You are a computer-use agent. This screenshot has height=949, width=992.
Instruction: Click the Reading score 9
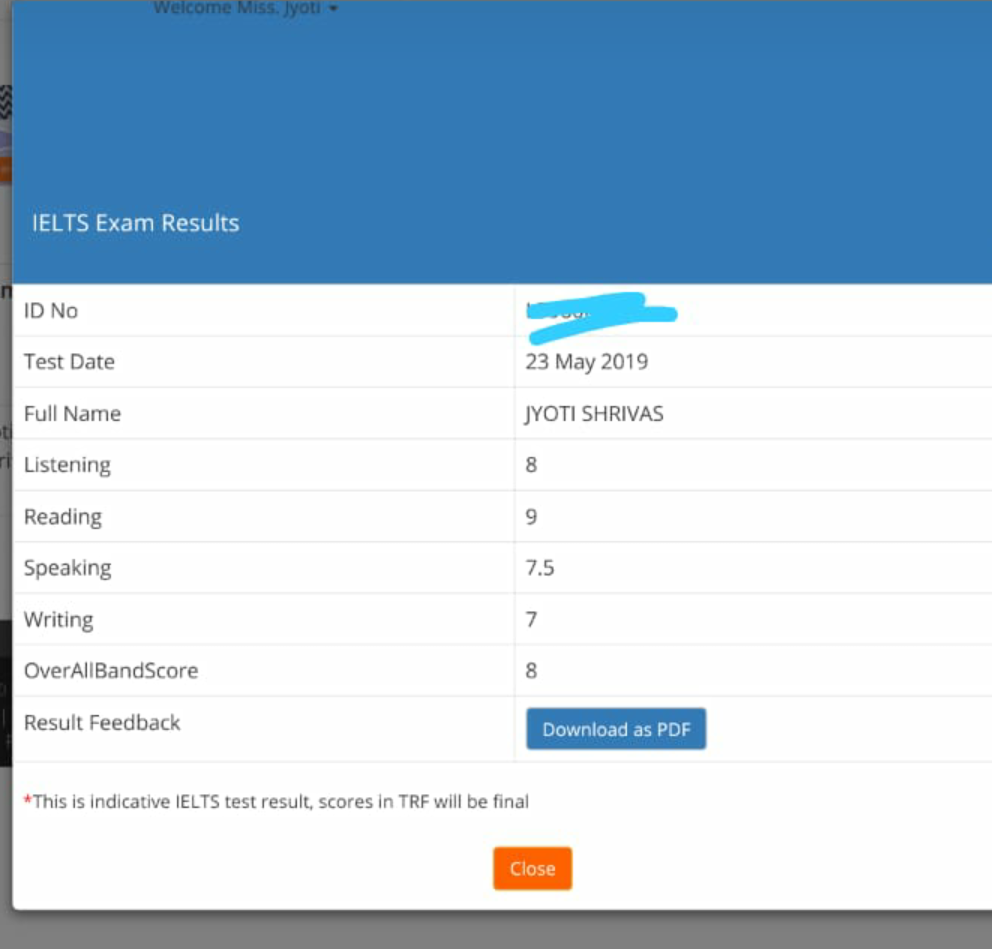point(531,517)
